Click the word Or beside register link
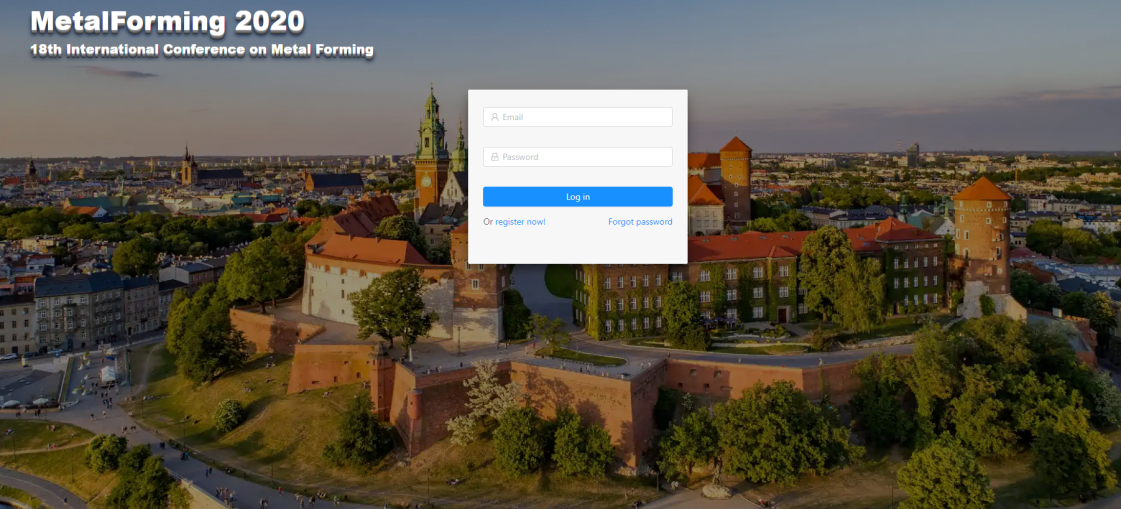 click(x=488, y=222)
